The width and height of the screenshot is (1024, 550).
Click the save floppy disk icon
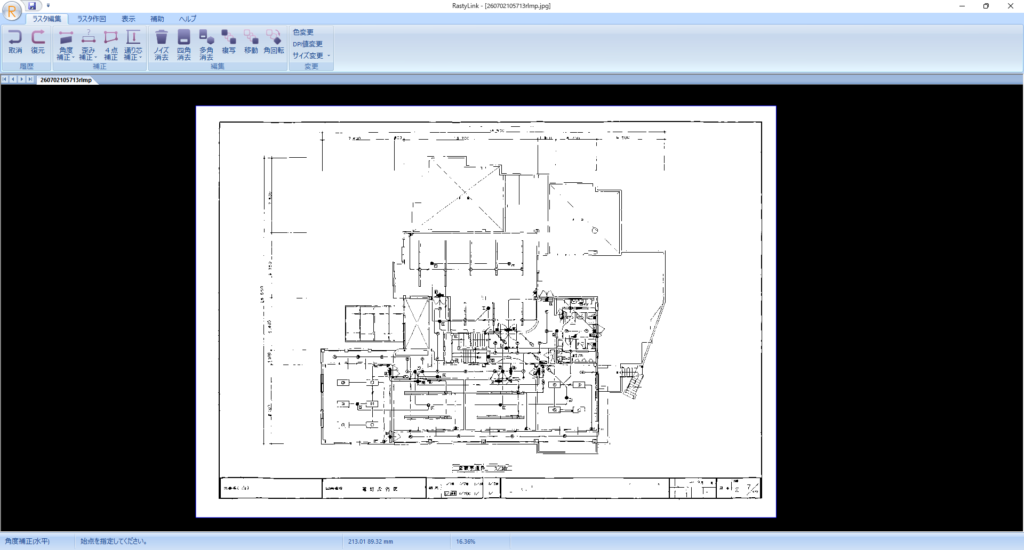[31, 5]
